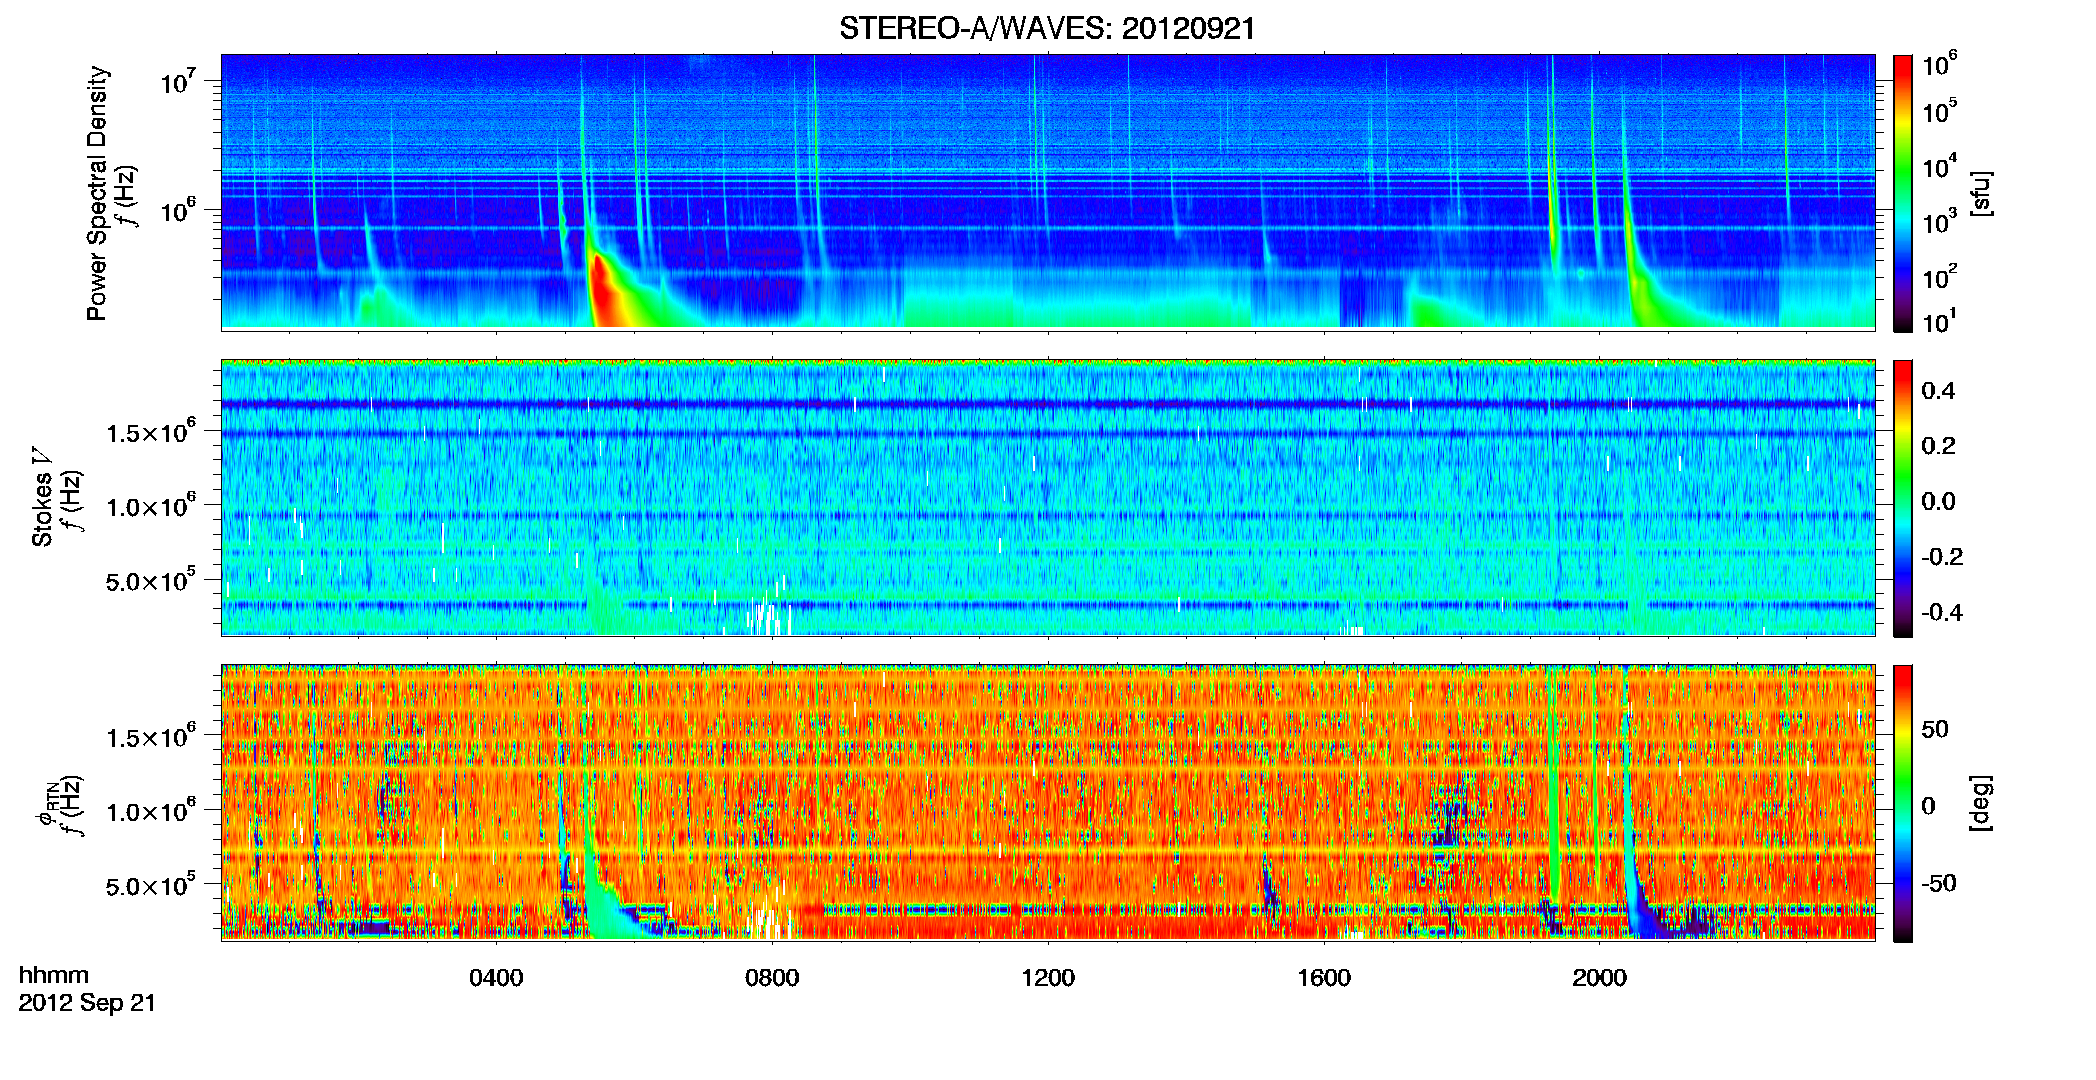The height and width of the screenshot is (1080, 2096).
Task: Click the plot title STEREO-A/WAVES: 20120921
Action: tap(1047, 28)
